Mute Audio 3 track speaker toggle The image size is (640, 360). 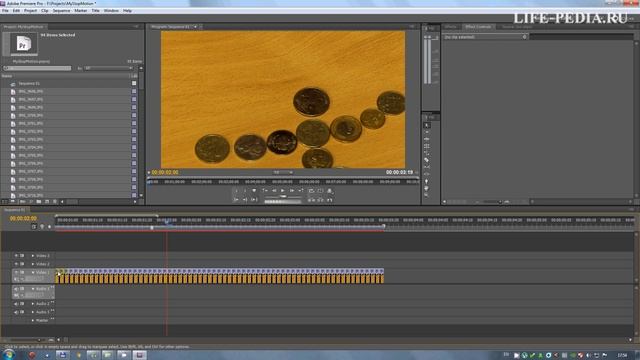[x=16, y=312]
